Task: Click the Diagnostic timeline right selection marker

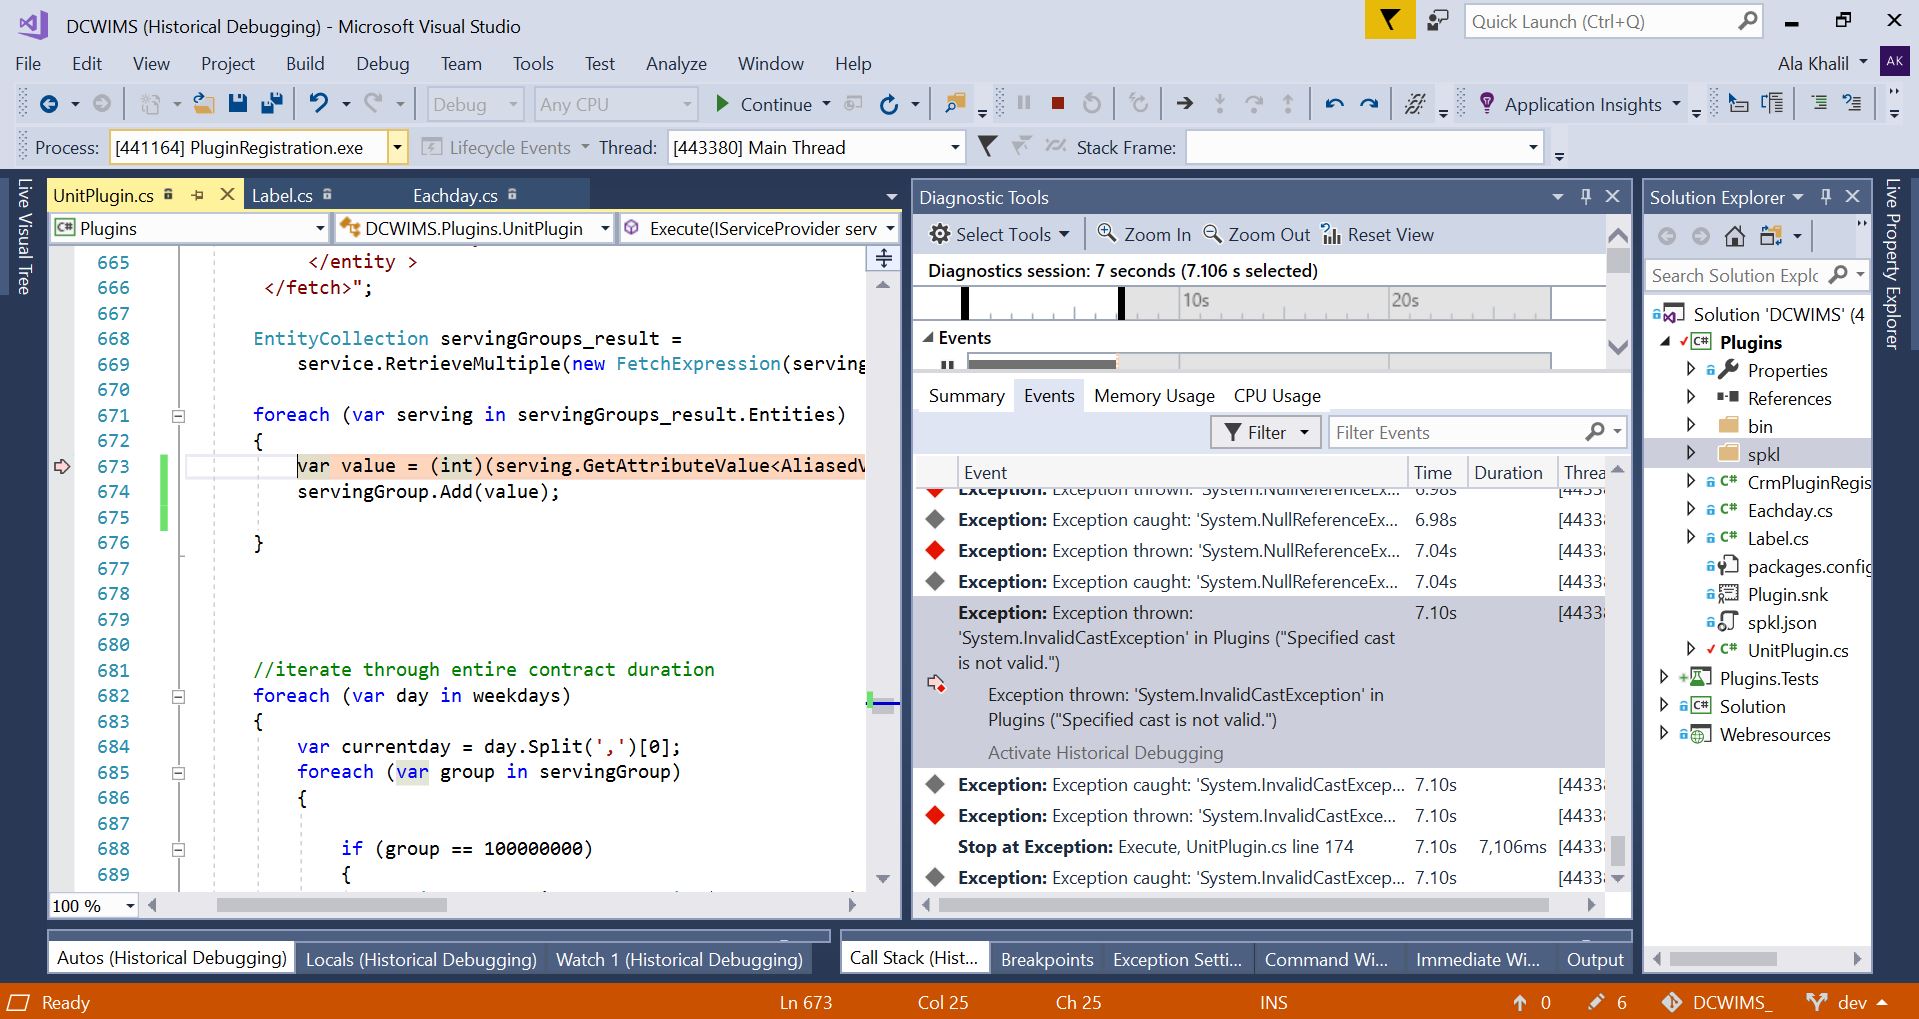Action: click(x=1121, y=303)
